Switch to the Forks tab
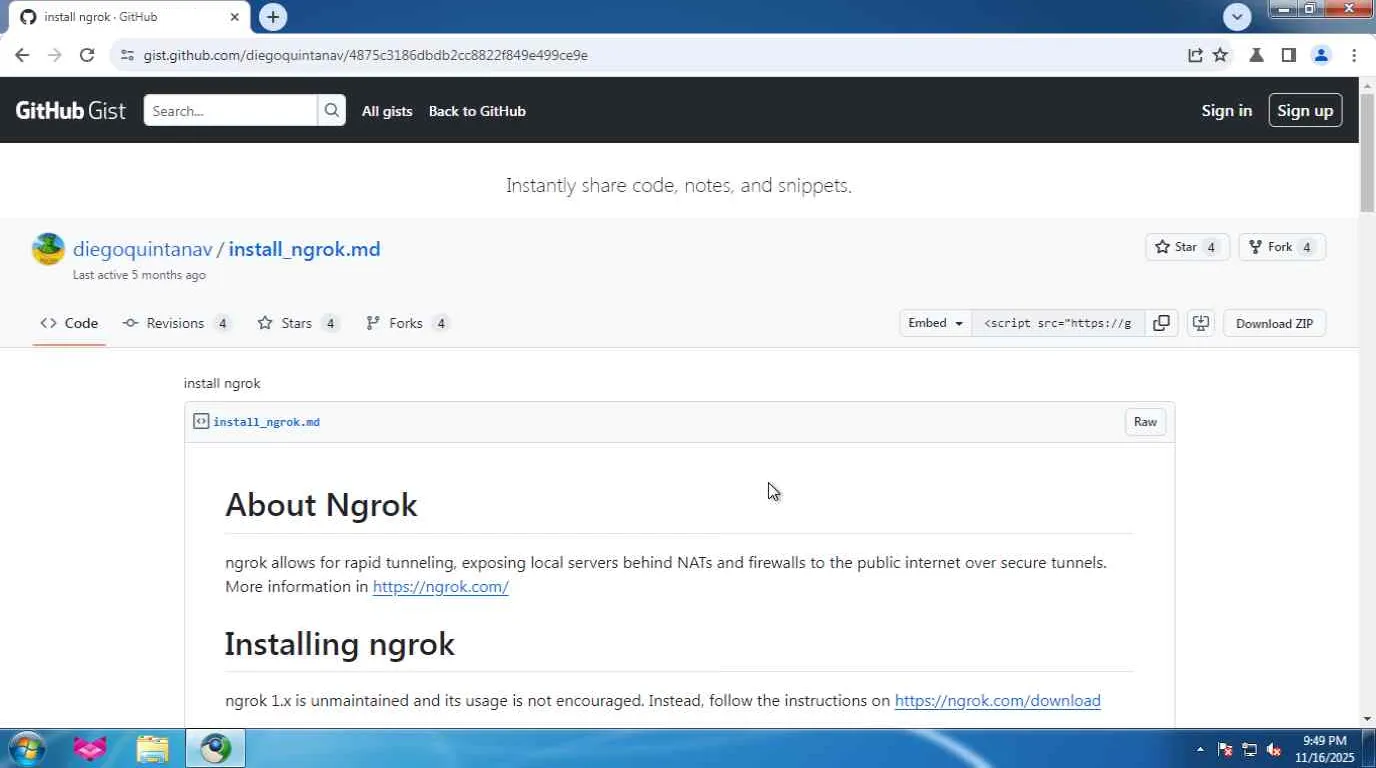Image resolution: width=1376 pixels, height=768 pixels. tap(408, 323)
